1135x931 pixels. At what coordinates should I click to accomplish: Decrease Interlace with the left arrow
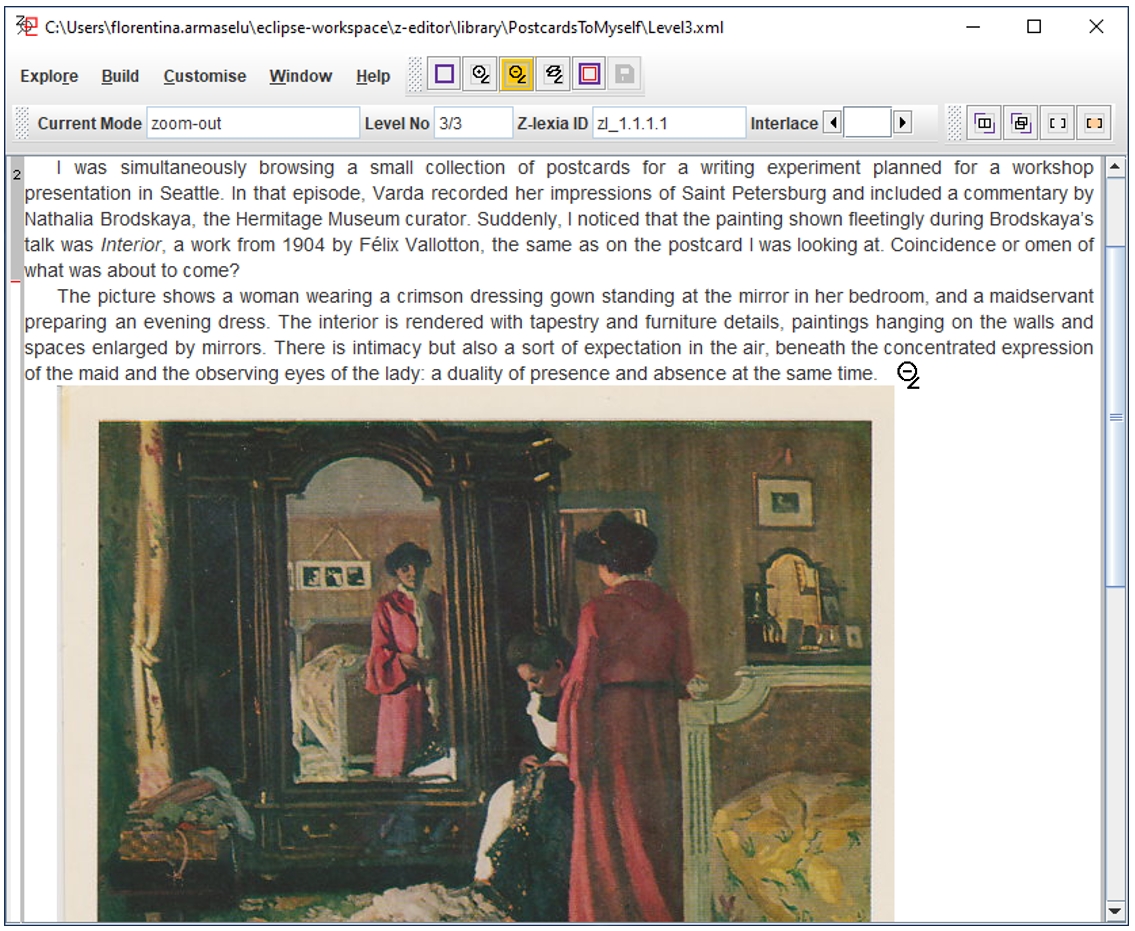pyautogui.click(x=833, y=123)
